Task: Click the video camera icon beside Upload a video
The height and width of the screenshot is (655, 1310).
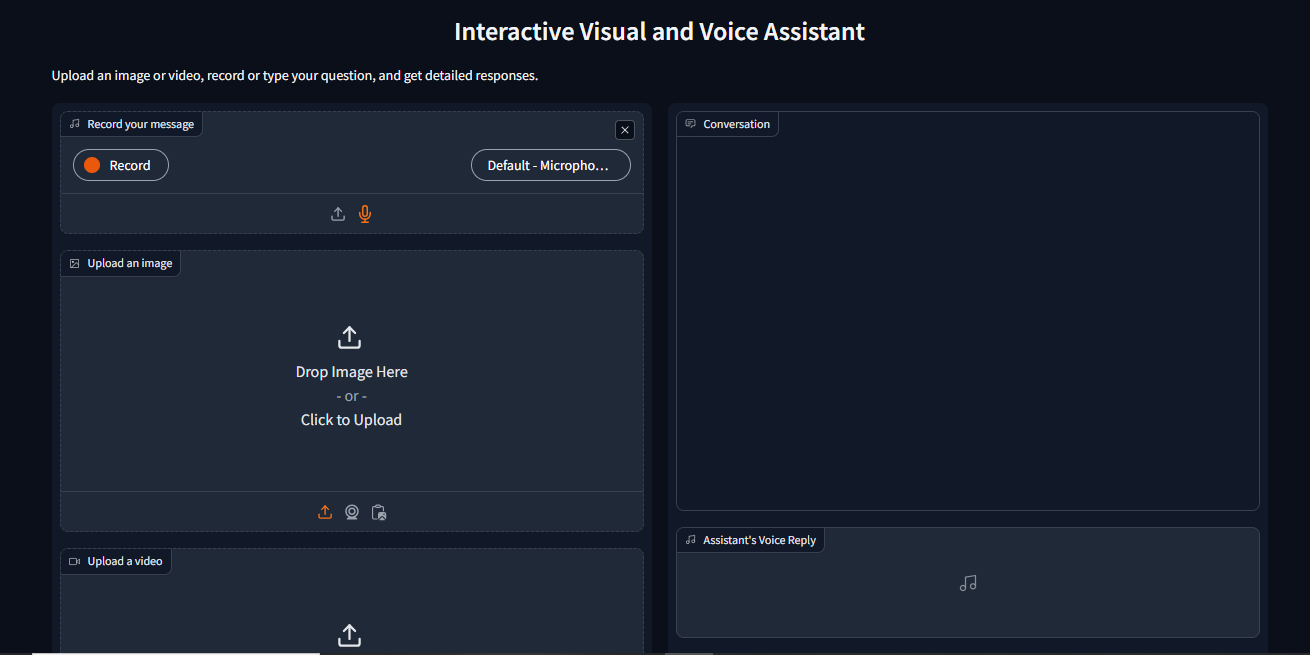Action: [x=73, y=561]
